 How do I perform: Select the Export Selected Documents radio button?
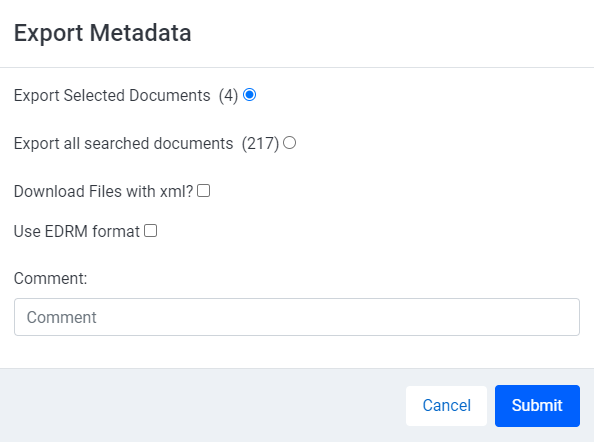coord(249,95)
